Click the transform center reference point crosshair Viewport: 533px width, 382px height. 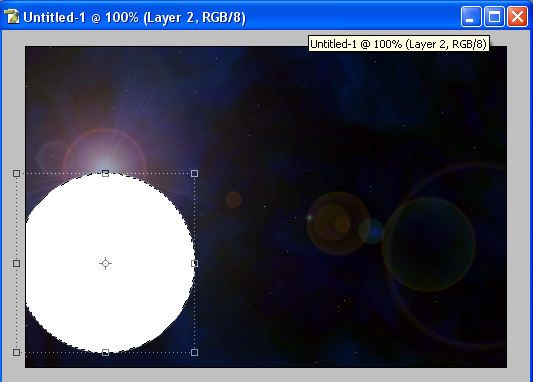[105, 263]
